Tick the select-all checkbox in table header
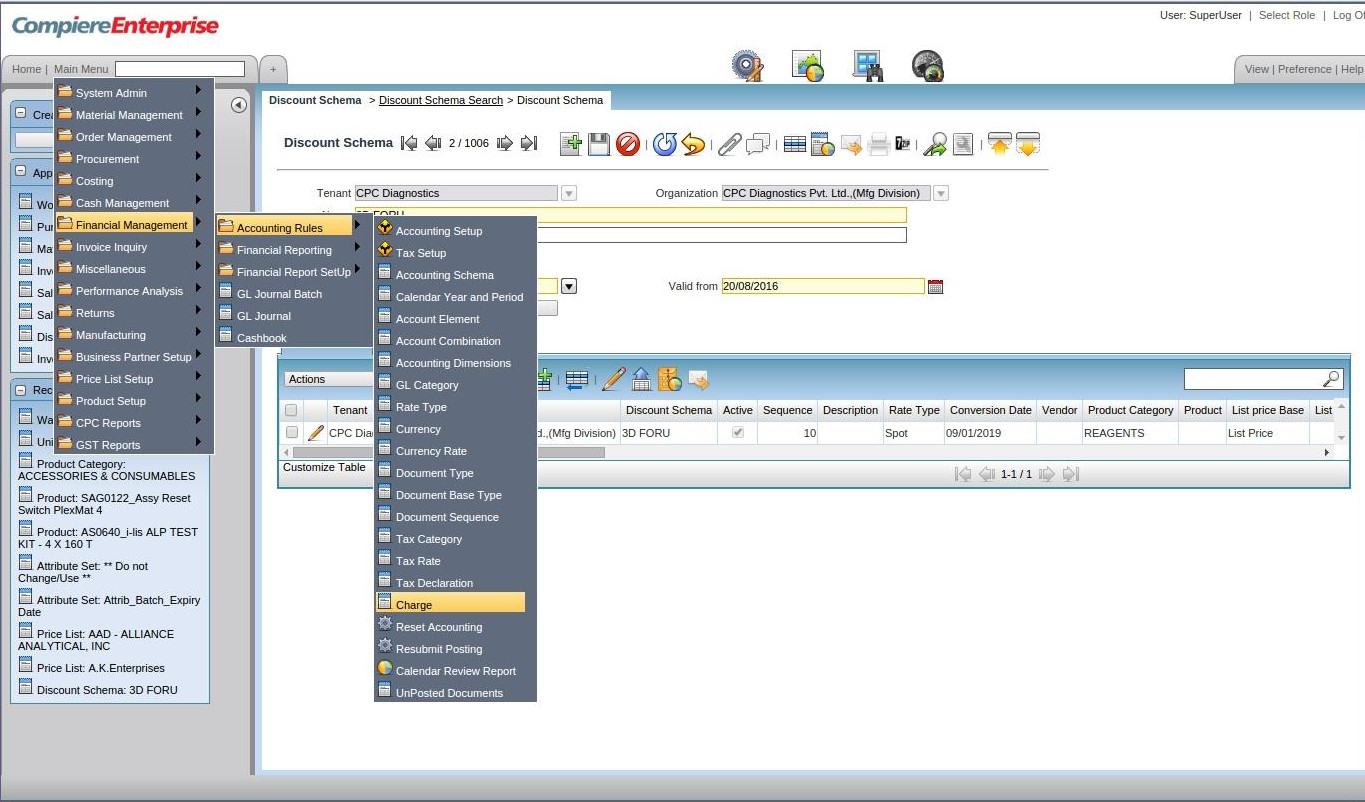Screen dimensions: 1365x802 point(291,410)
